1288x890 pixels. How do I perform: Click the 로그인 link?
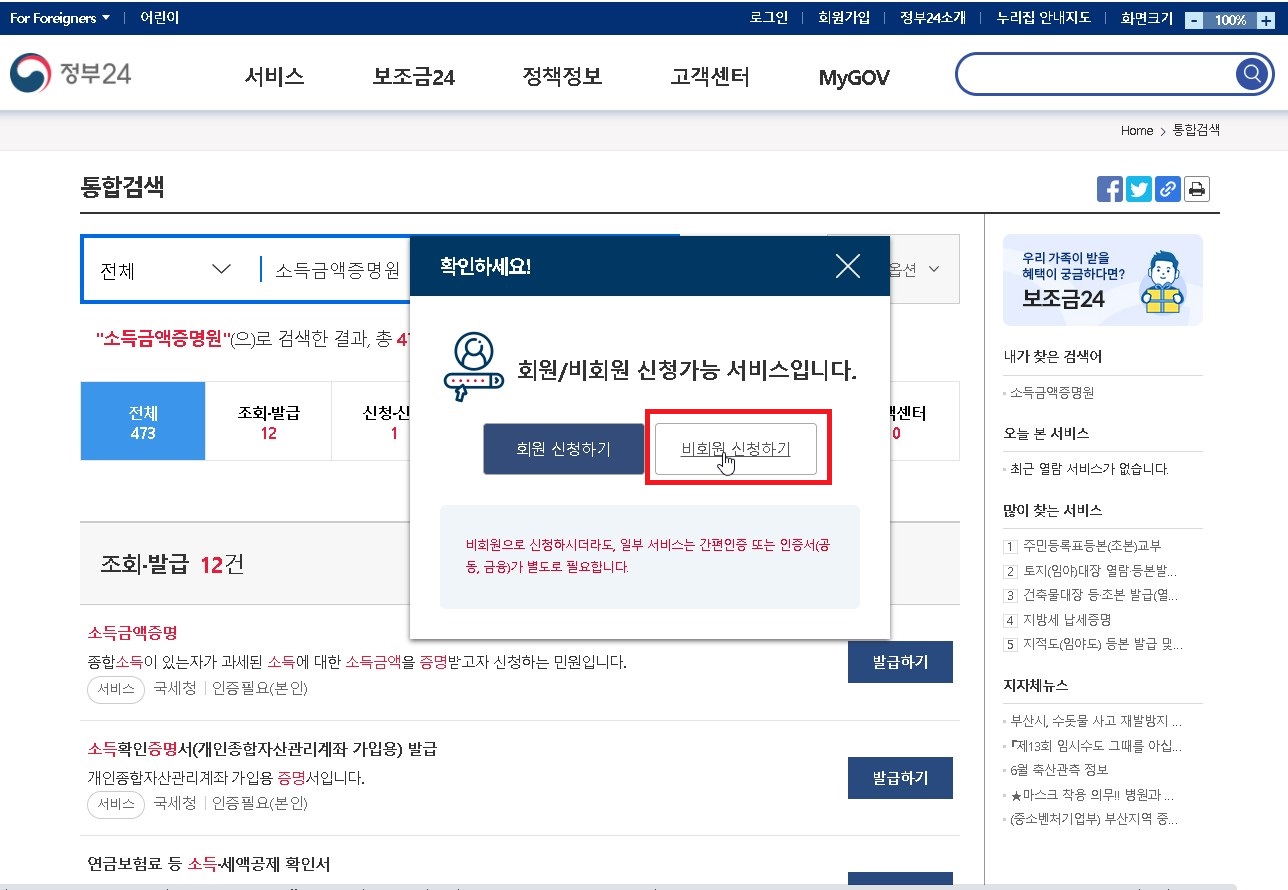768,18
